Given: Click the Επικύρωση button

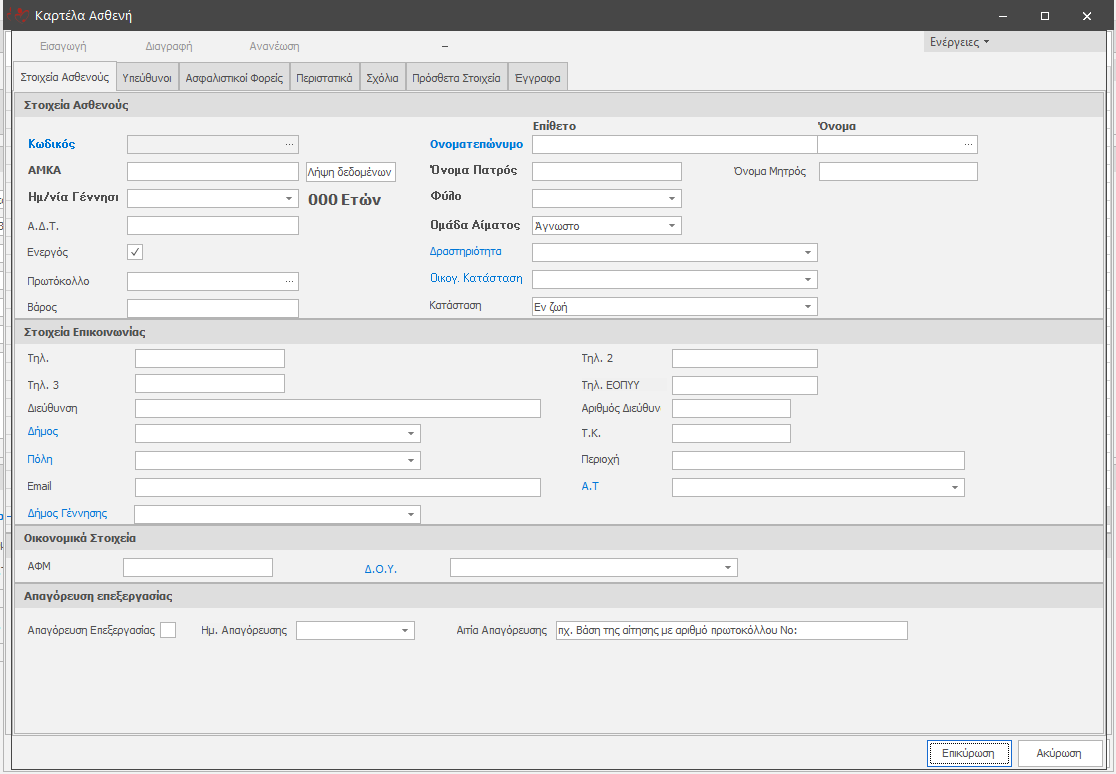Looking at the screenshot, I should tap(969, 752).
